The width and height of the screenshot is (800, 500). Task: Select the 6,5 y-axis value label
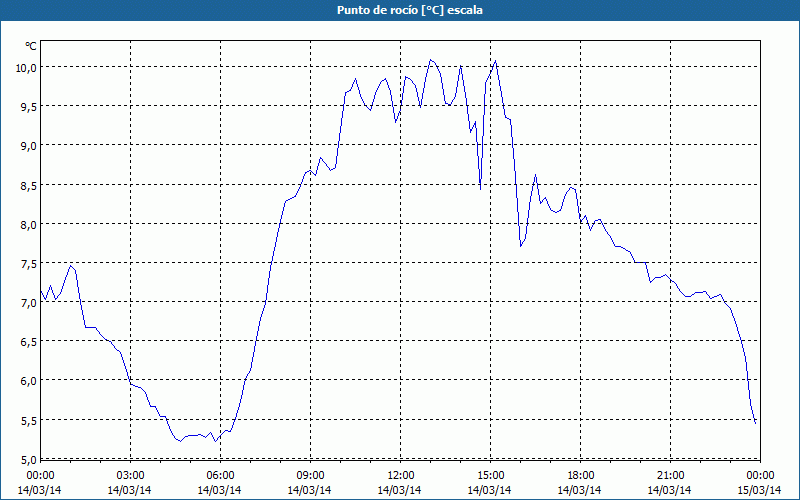click(28, 342)
